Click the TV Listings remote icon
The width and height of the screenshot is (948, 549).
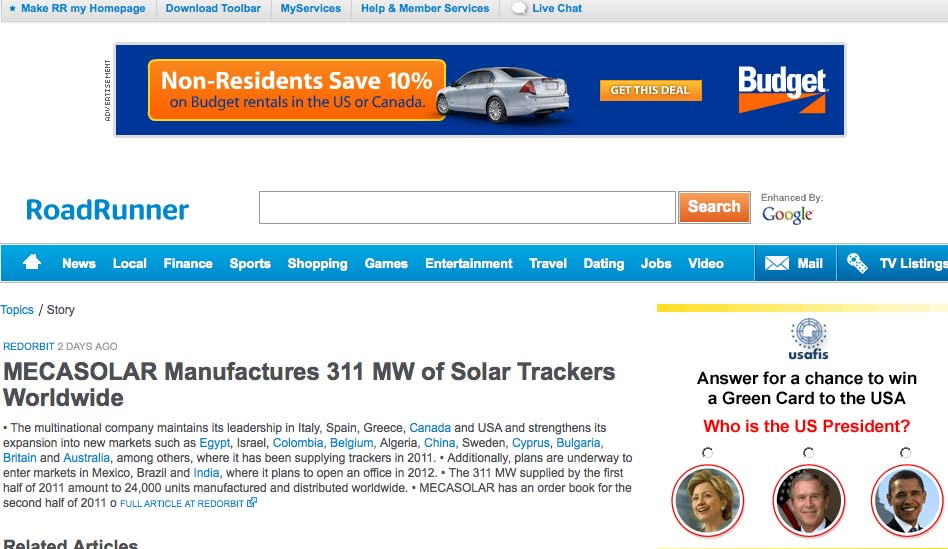click(857, 263)
